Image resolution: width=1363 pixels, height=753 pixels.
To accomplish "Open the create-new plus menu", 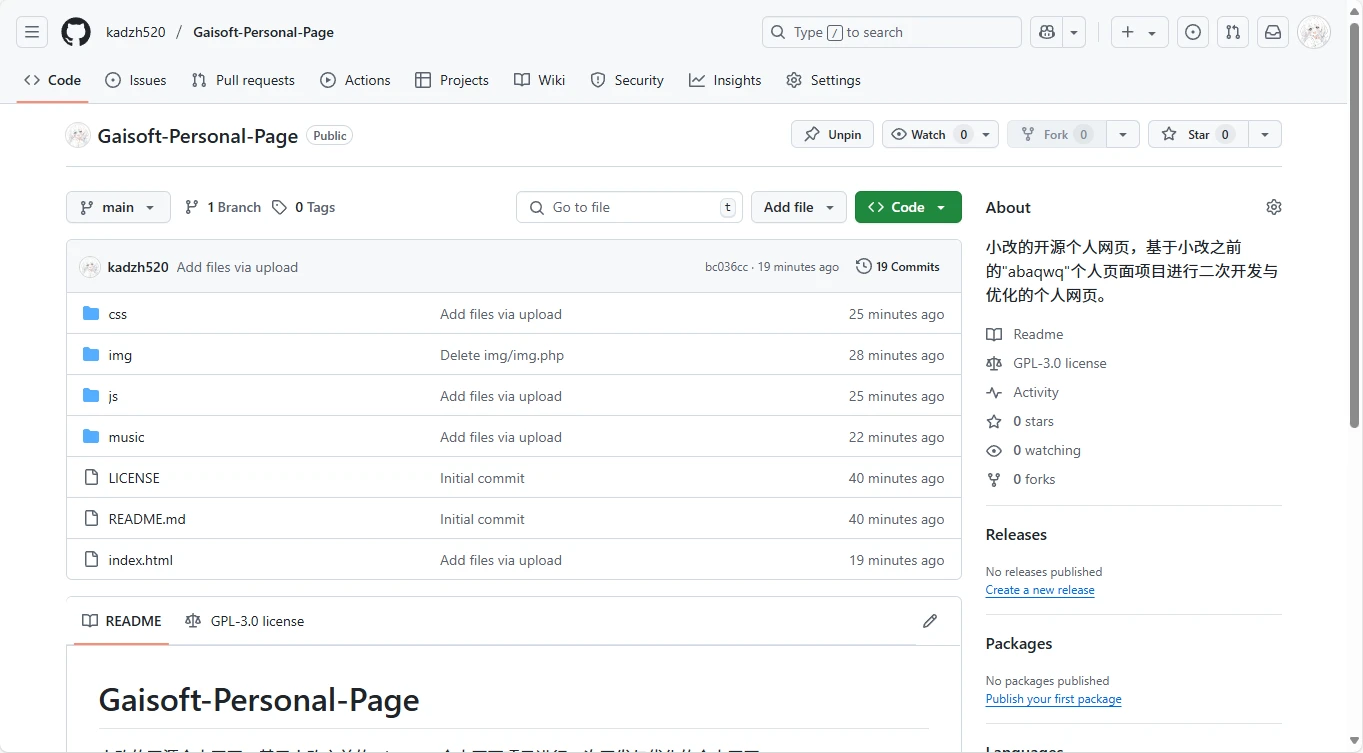I will click(x=1138, y=32).
